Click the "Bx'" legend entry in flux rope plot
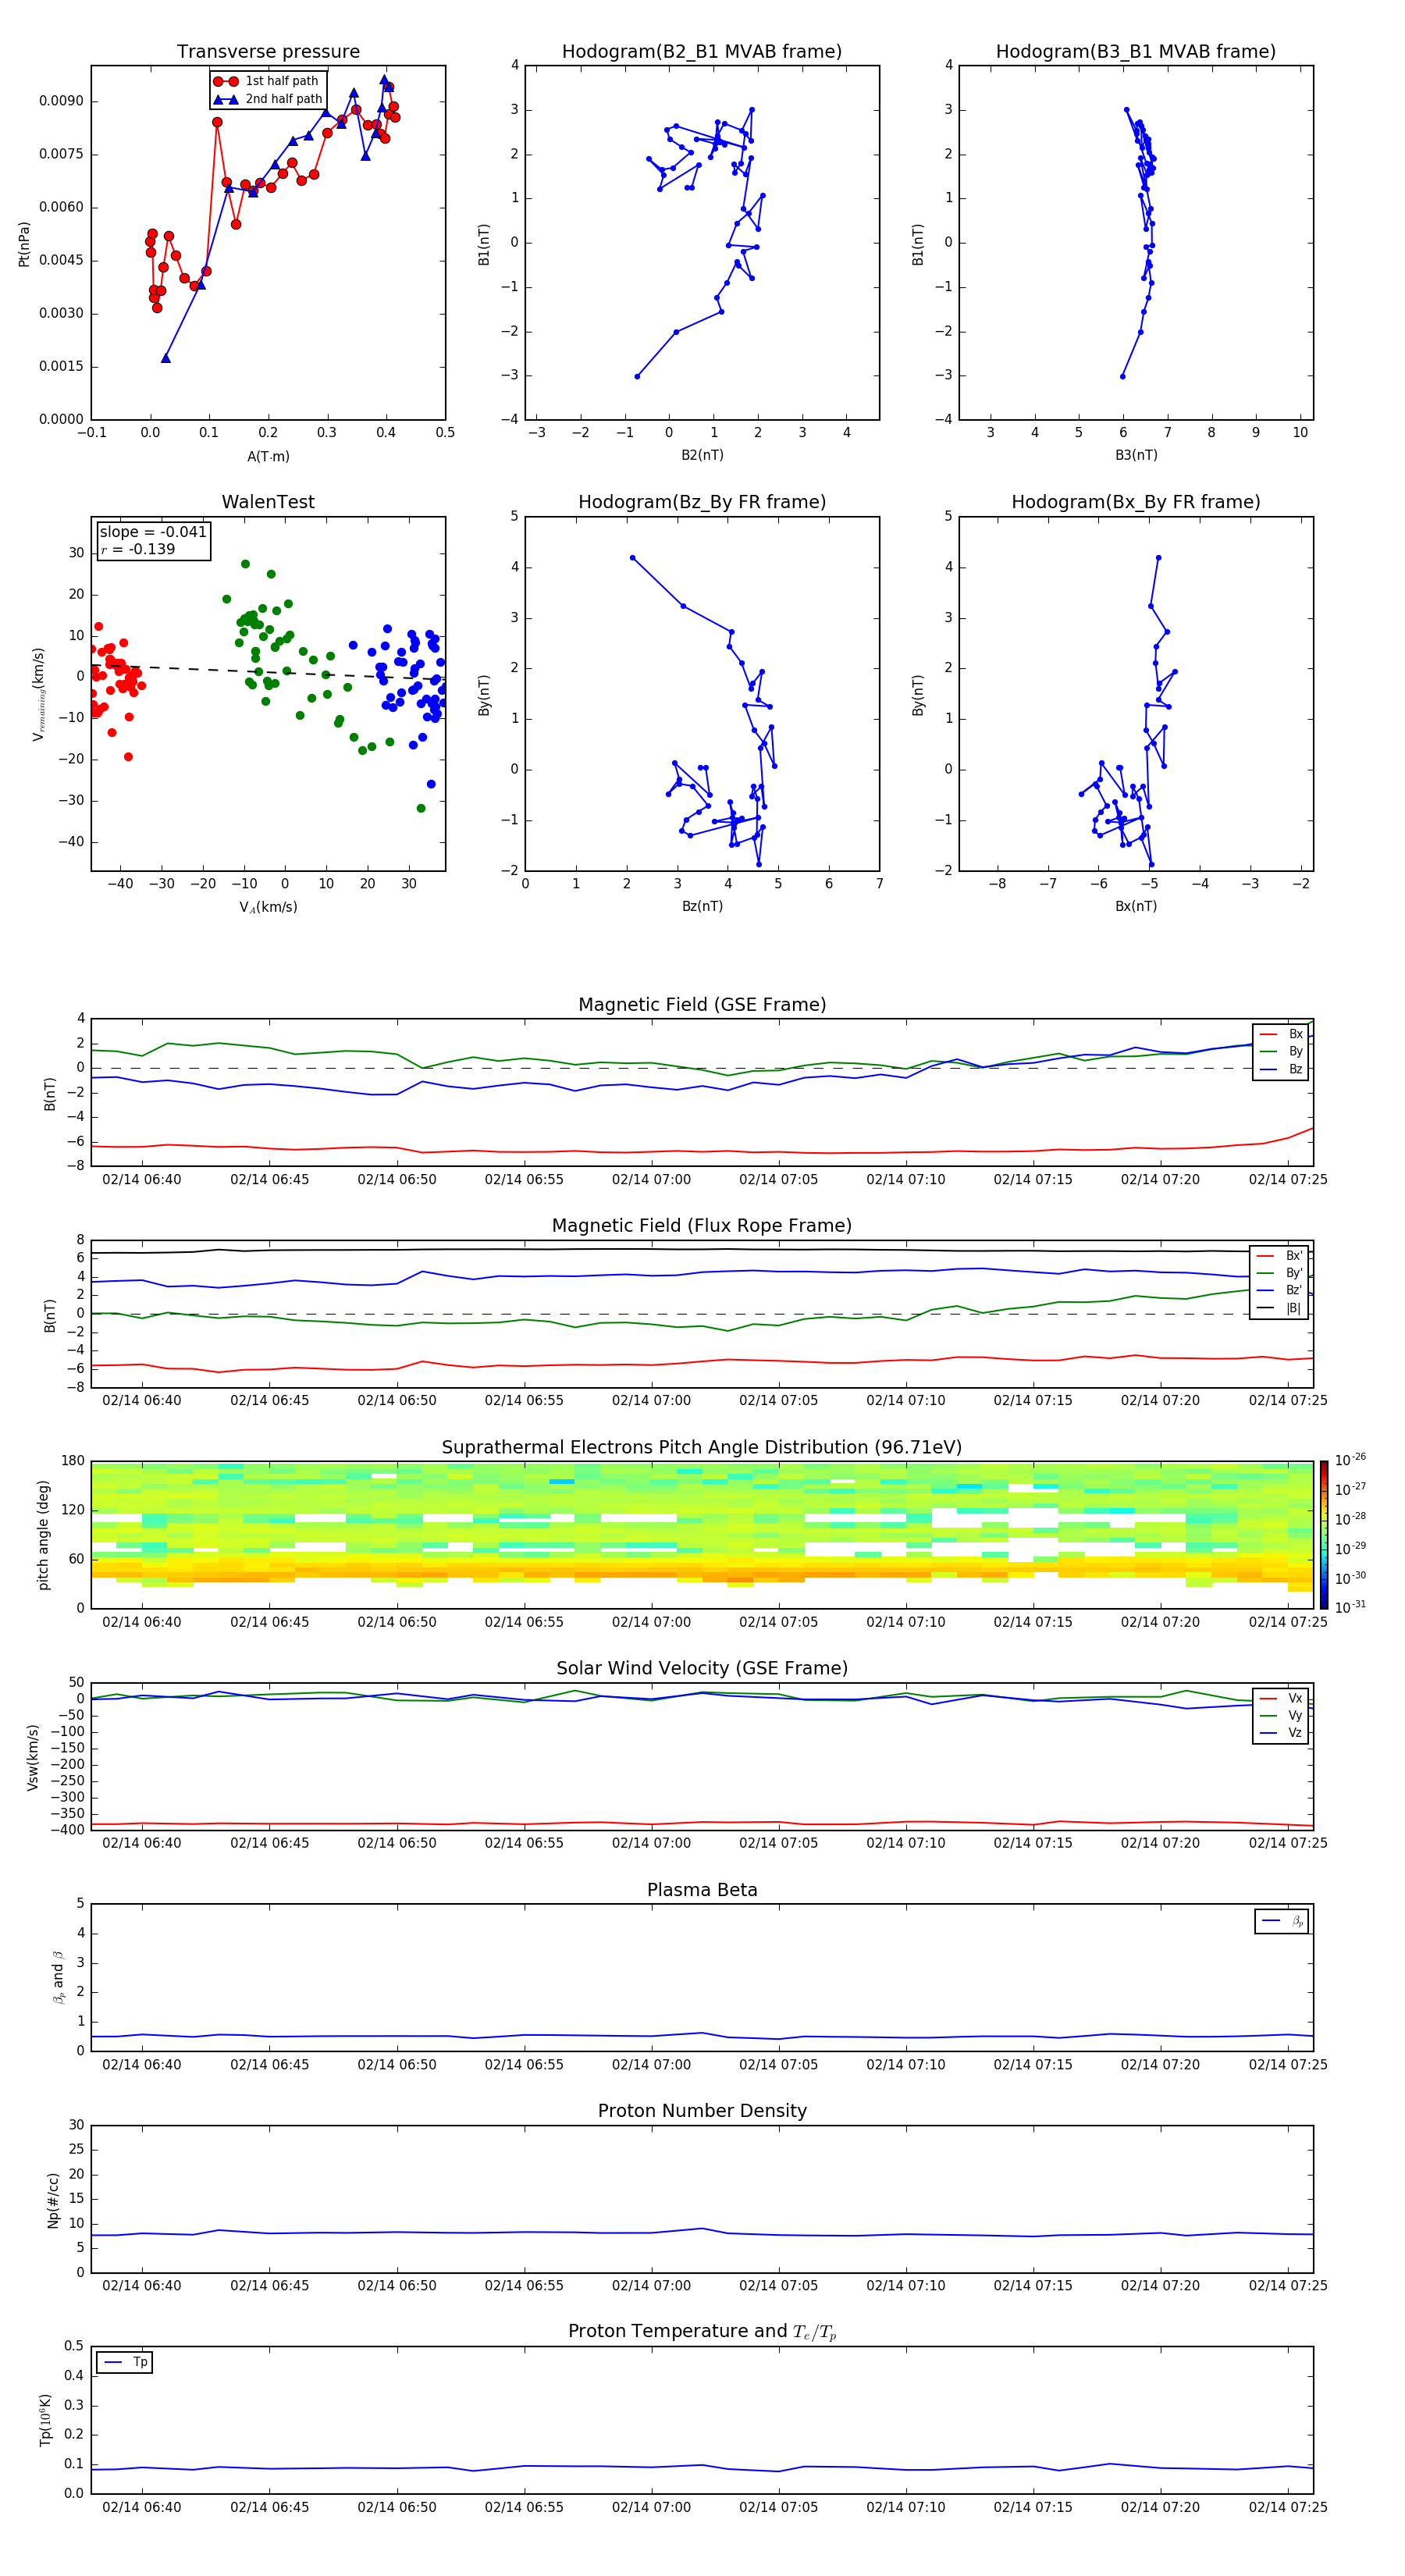1405x2576 pixels. [x=1279, y=1256]
